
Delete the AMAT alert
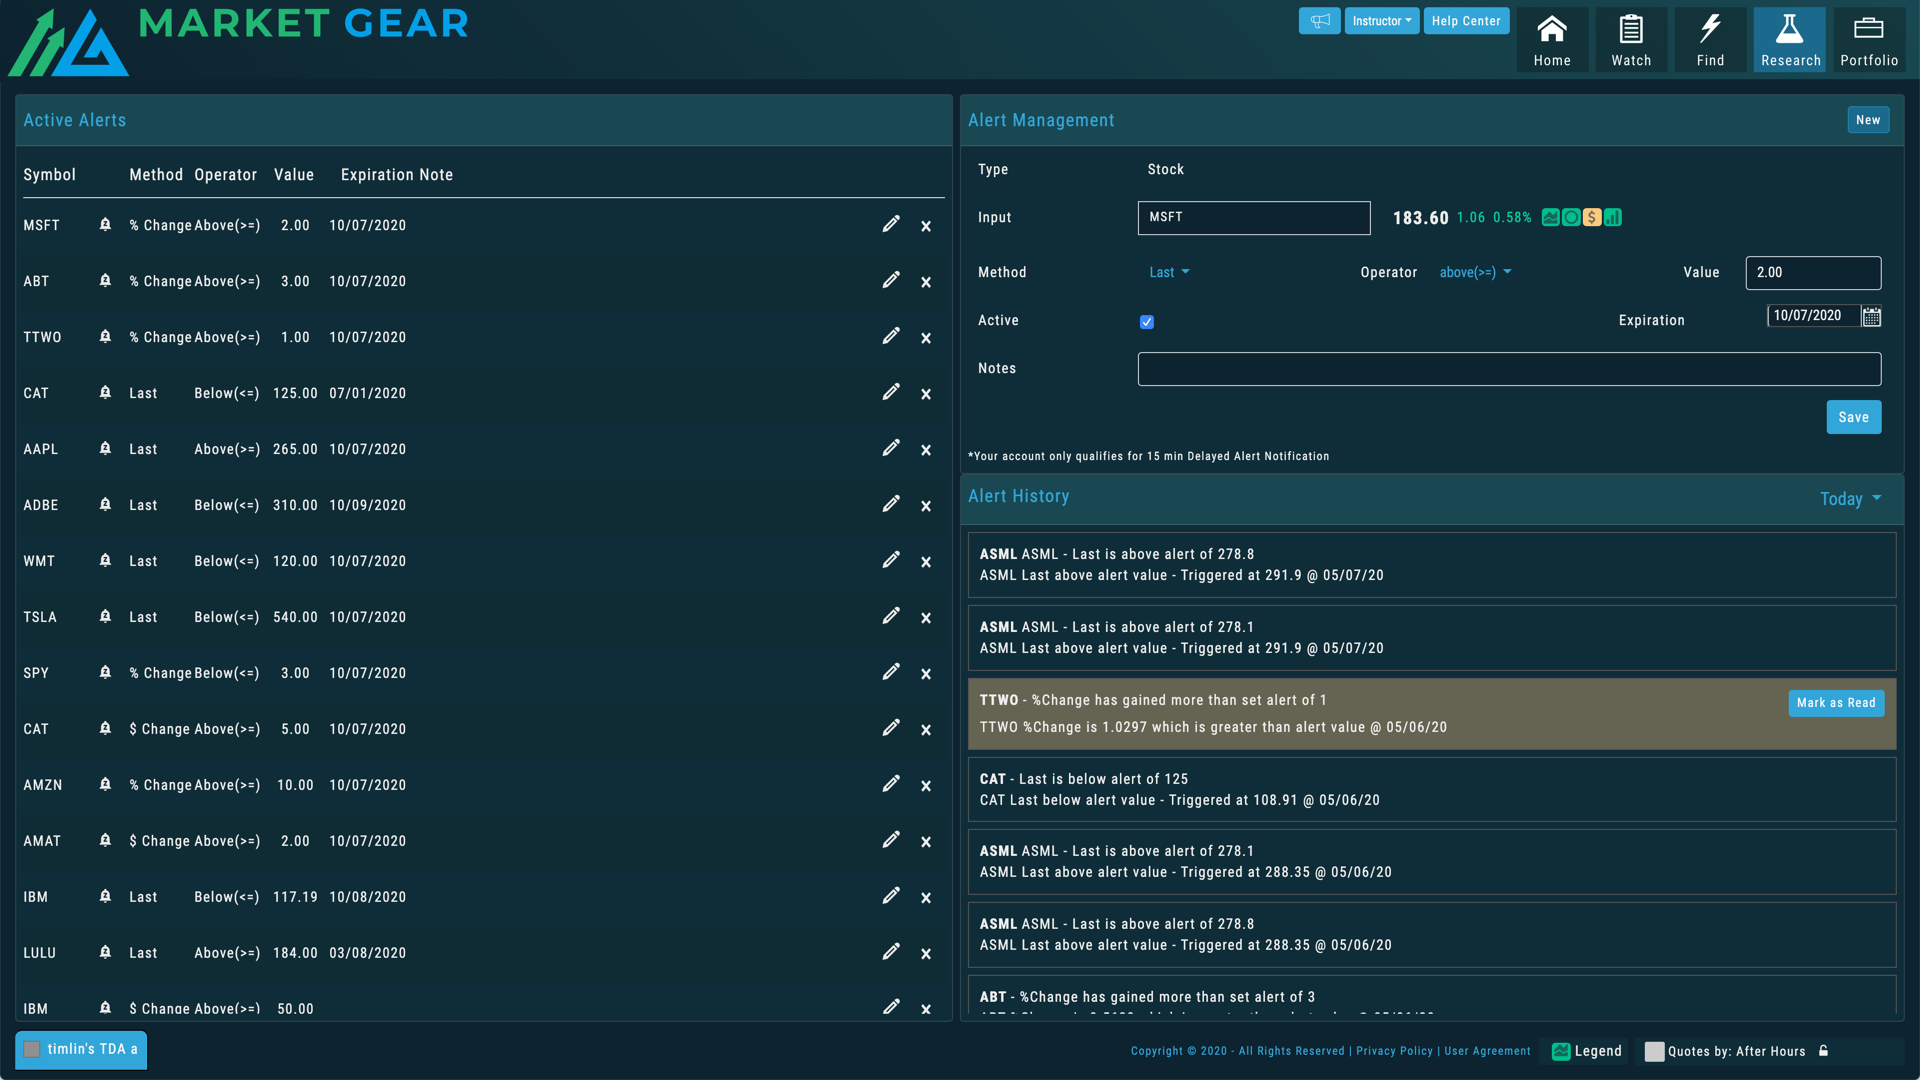926,842
